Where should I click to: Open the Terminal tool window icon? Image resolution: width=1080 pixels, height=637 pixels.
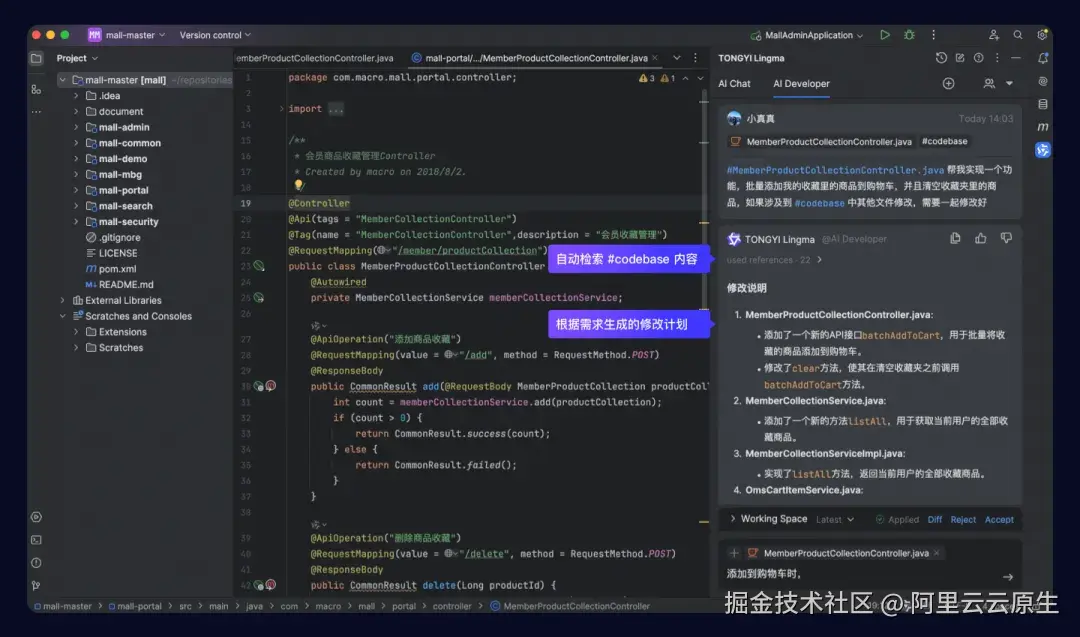pyautogui.click(x=36, y=540)
